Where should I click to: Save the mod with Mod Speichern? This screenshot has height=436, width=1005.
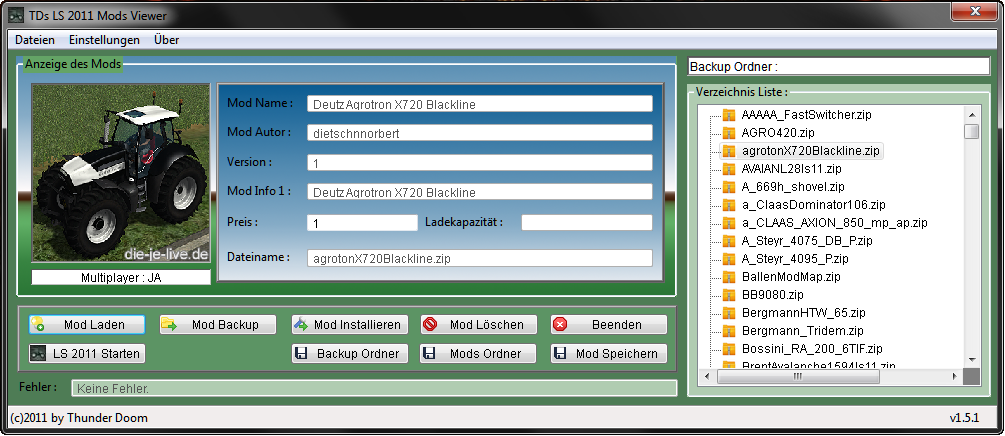click(x=609, y=353)
